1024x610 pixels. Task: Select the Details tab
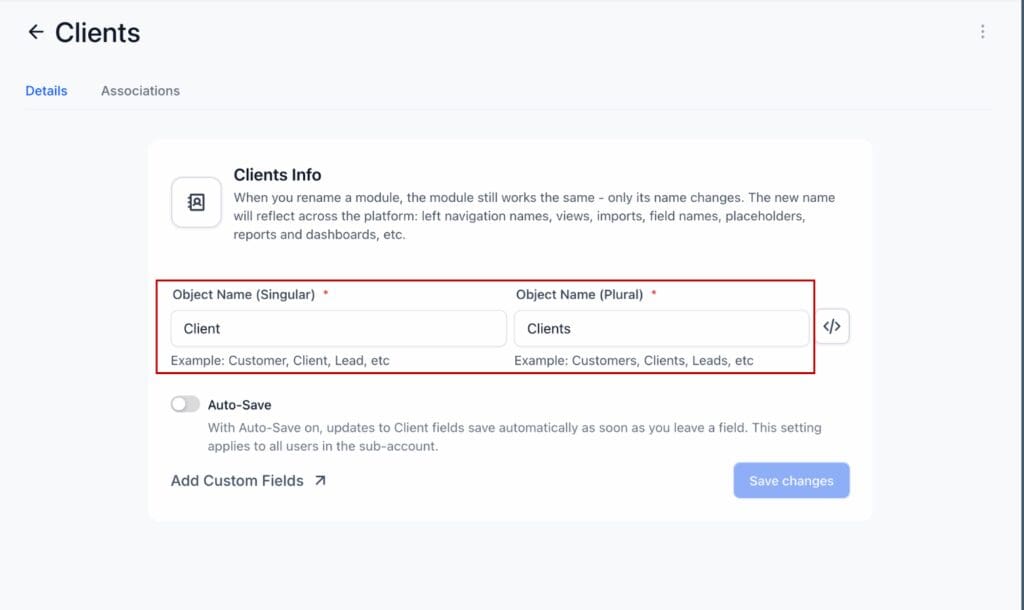pyautogui.click(x=46, y=90)
